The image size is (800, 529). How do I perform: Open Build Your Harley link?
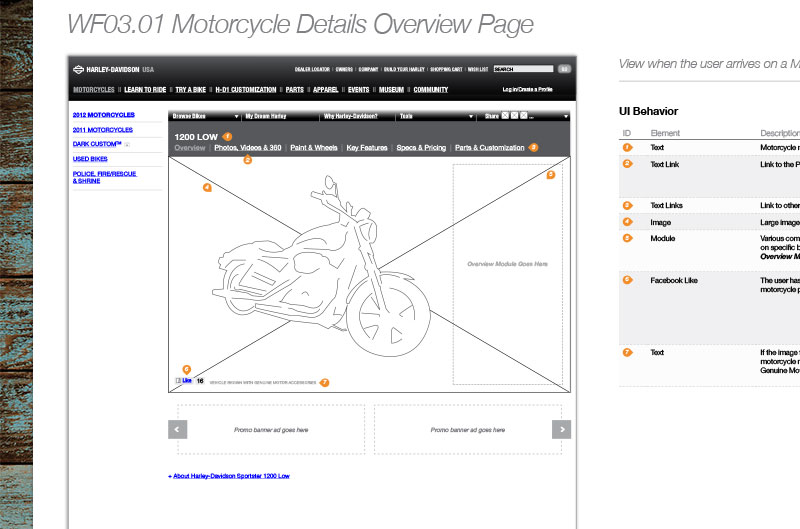click(x=404, y=69)
